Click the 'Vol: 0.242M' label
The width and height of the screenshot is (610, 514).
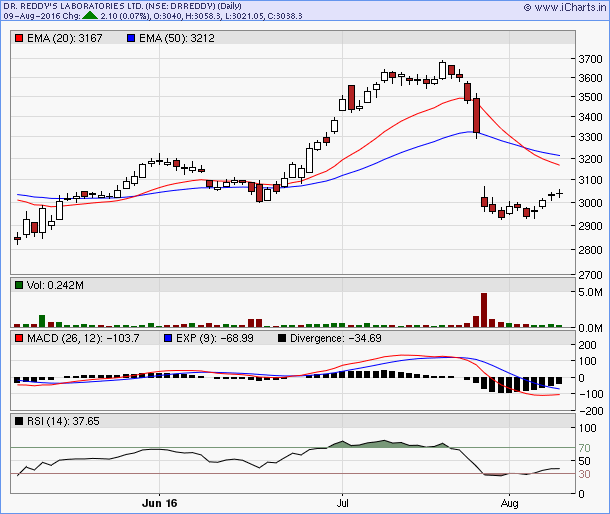55,285
